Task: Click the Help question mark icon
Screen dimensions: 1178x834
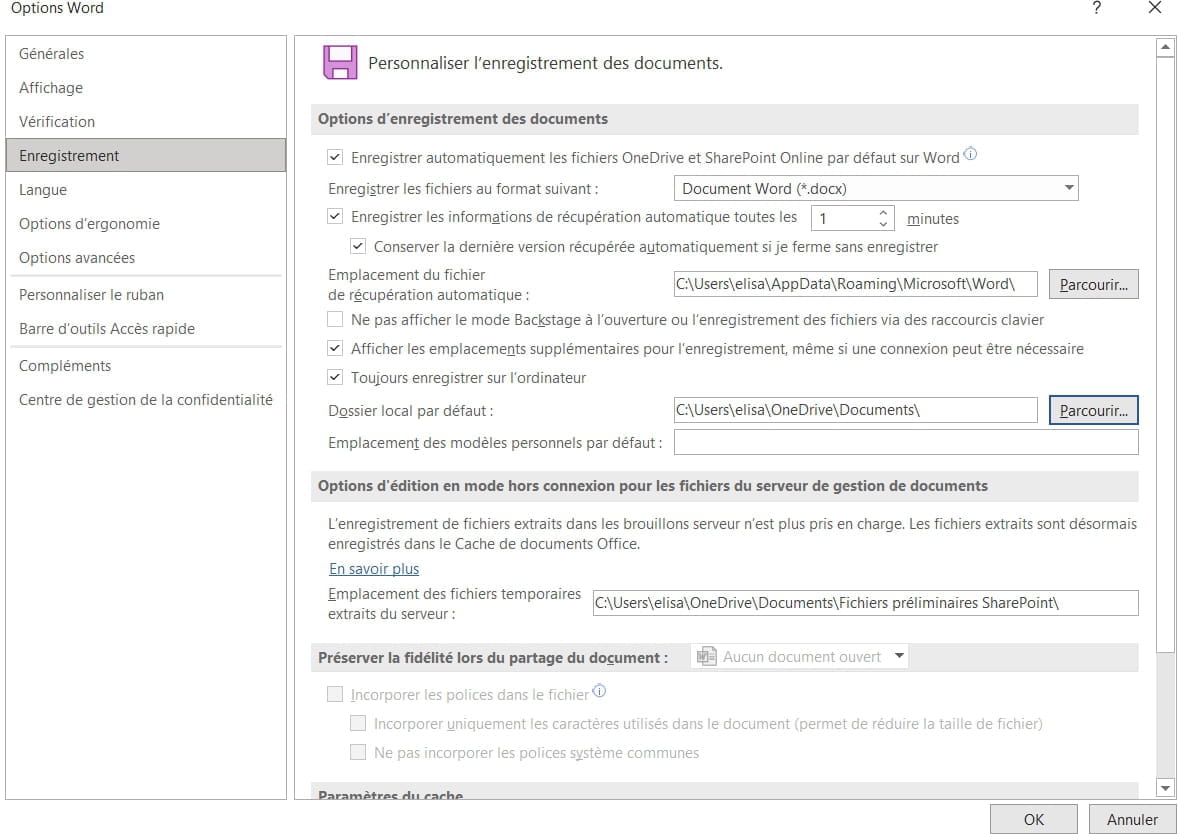Action: point(1097,8)
